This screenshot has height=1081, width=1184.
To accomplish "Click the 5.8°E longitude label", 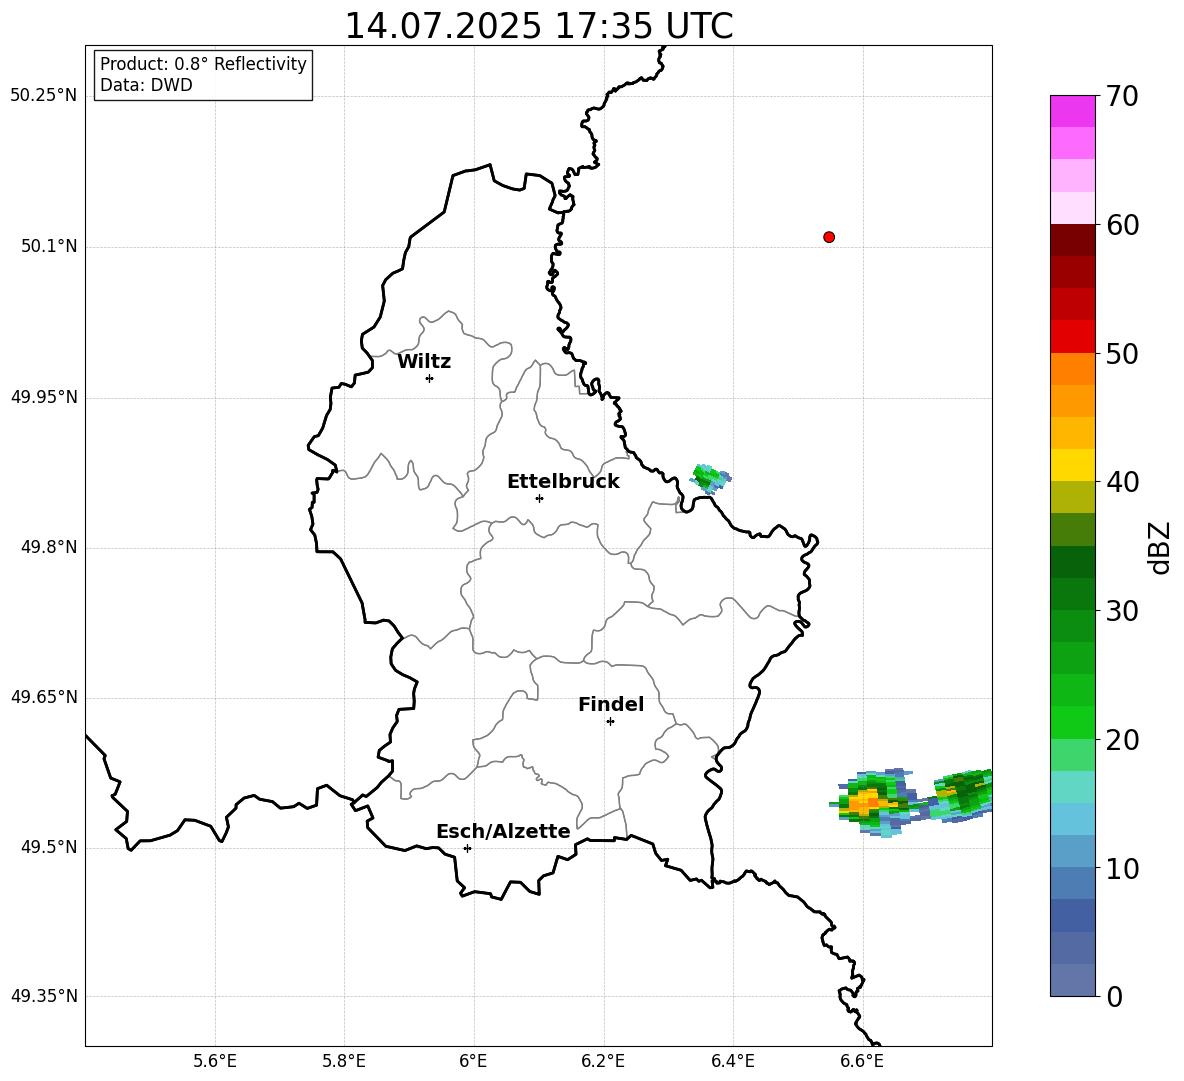I will tap(344, 1062).
